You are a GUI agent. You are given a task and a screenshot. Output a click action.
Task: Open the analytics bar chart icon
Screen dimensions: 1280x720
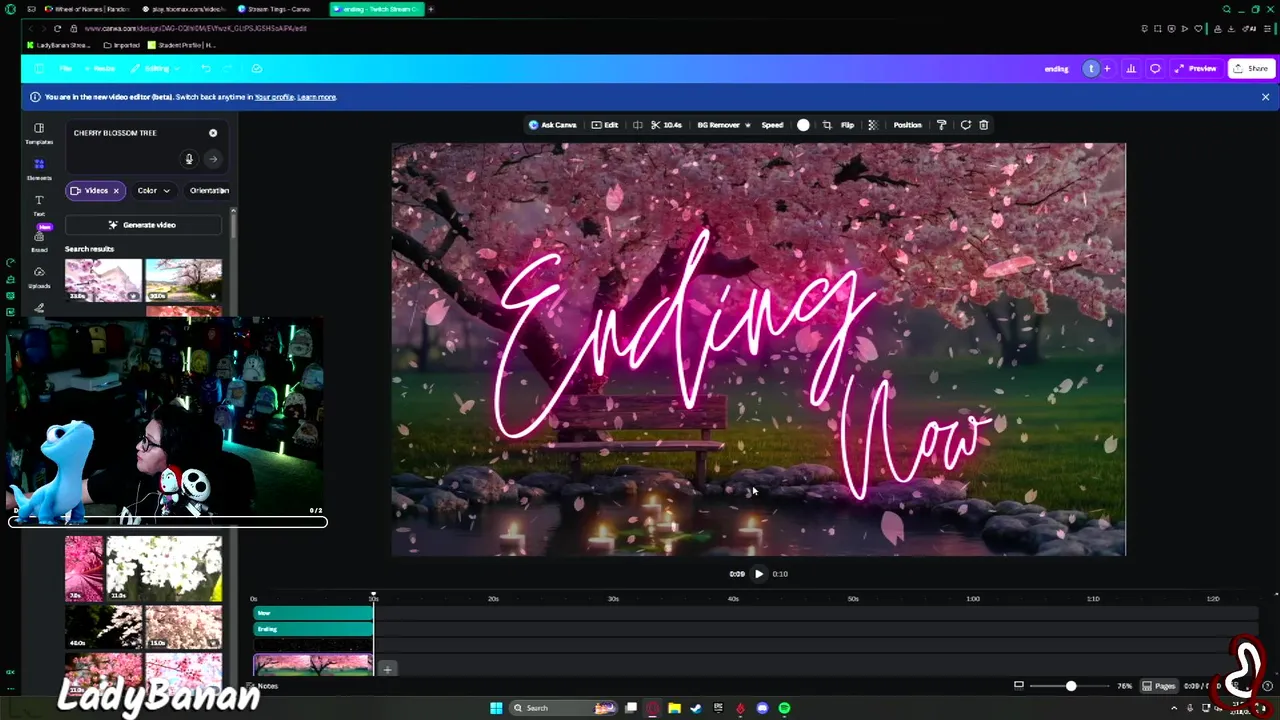pyautogui.click(x=1131, y=69)
